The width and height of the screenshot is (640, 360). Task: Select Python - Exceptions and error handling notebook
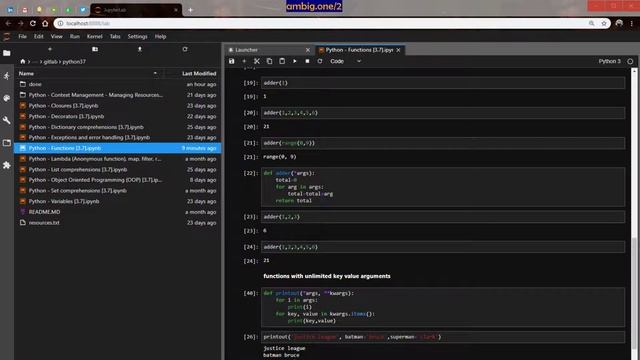[x=118, y=138]
